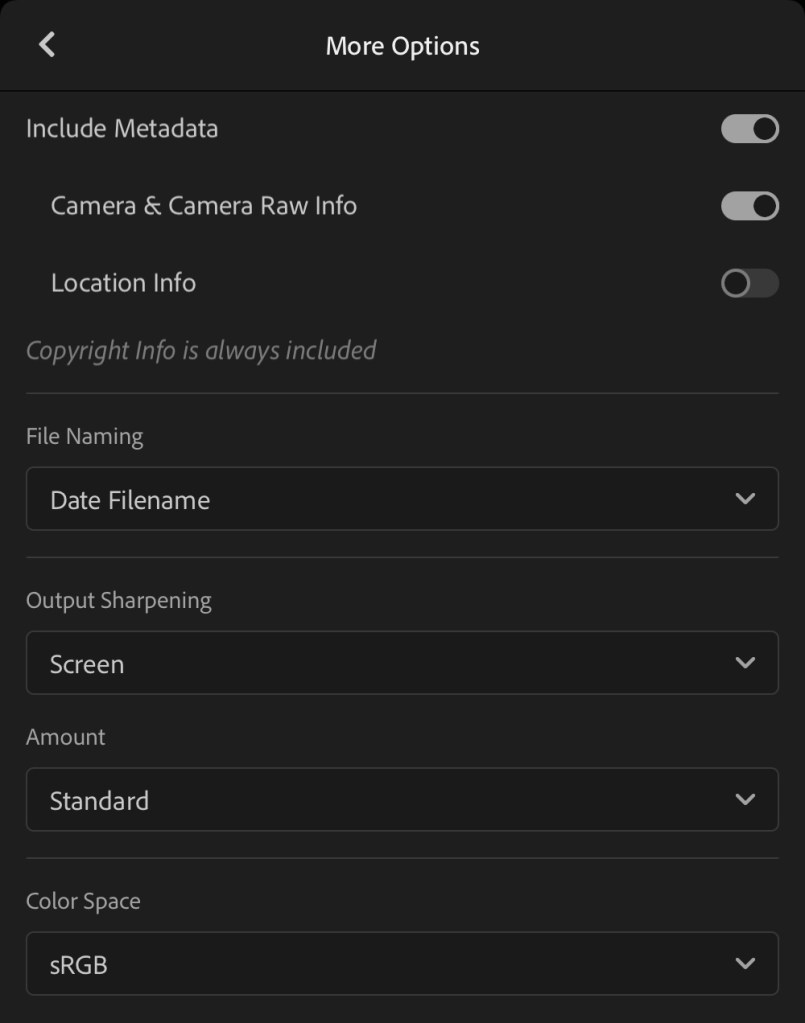Screen dimensions: 805x1023
Task: Enable the Location Info switch
Action: pos(749,283)
